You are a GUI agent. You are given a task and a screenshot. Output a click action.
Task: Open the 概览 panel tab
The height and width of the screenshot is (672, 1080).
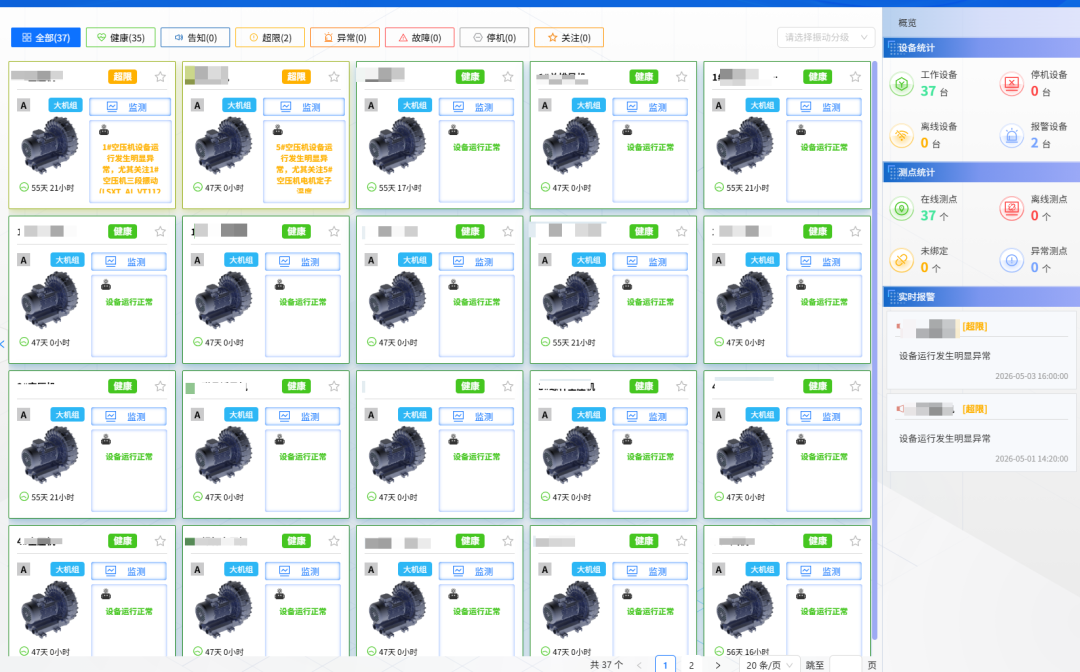pos(907,23)
